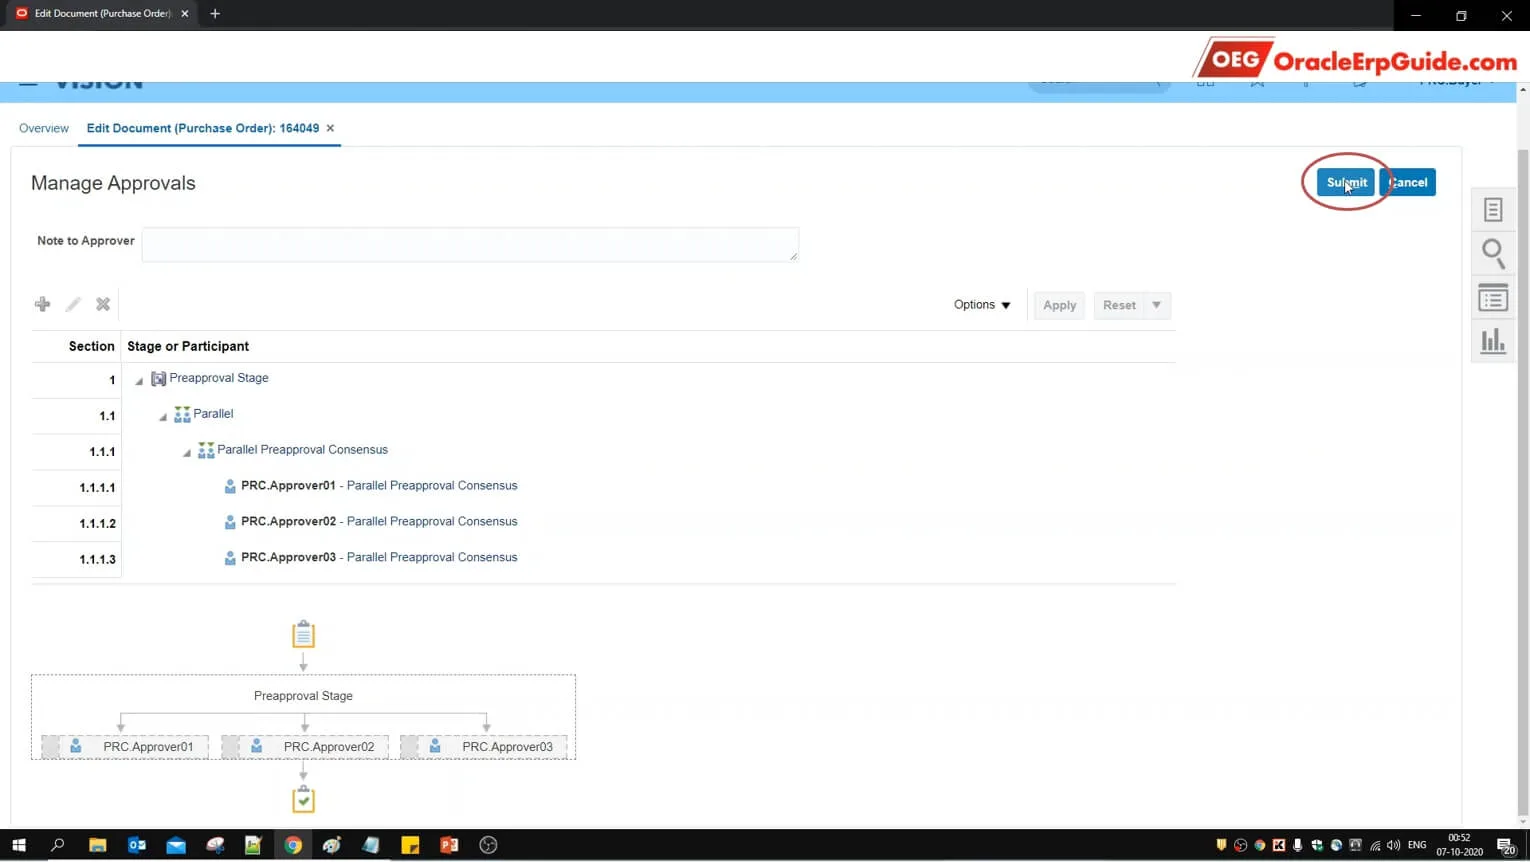1530x862 pixels.
Task: Click the taskbar clock showing 00:52
Action: pos(1459,845)
